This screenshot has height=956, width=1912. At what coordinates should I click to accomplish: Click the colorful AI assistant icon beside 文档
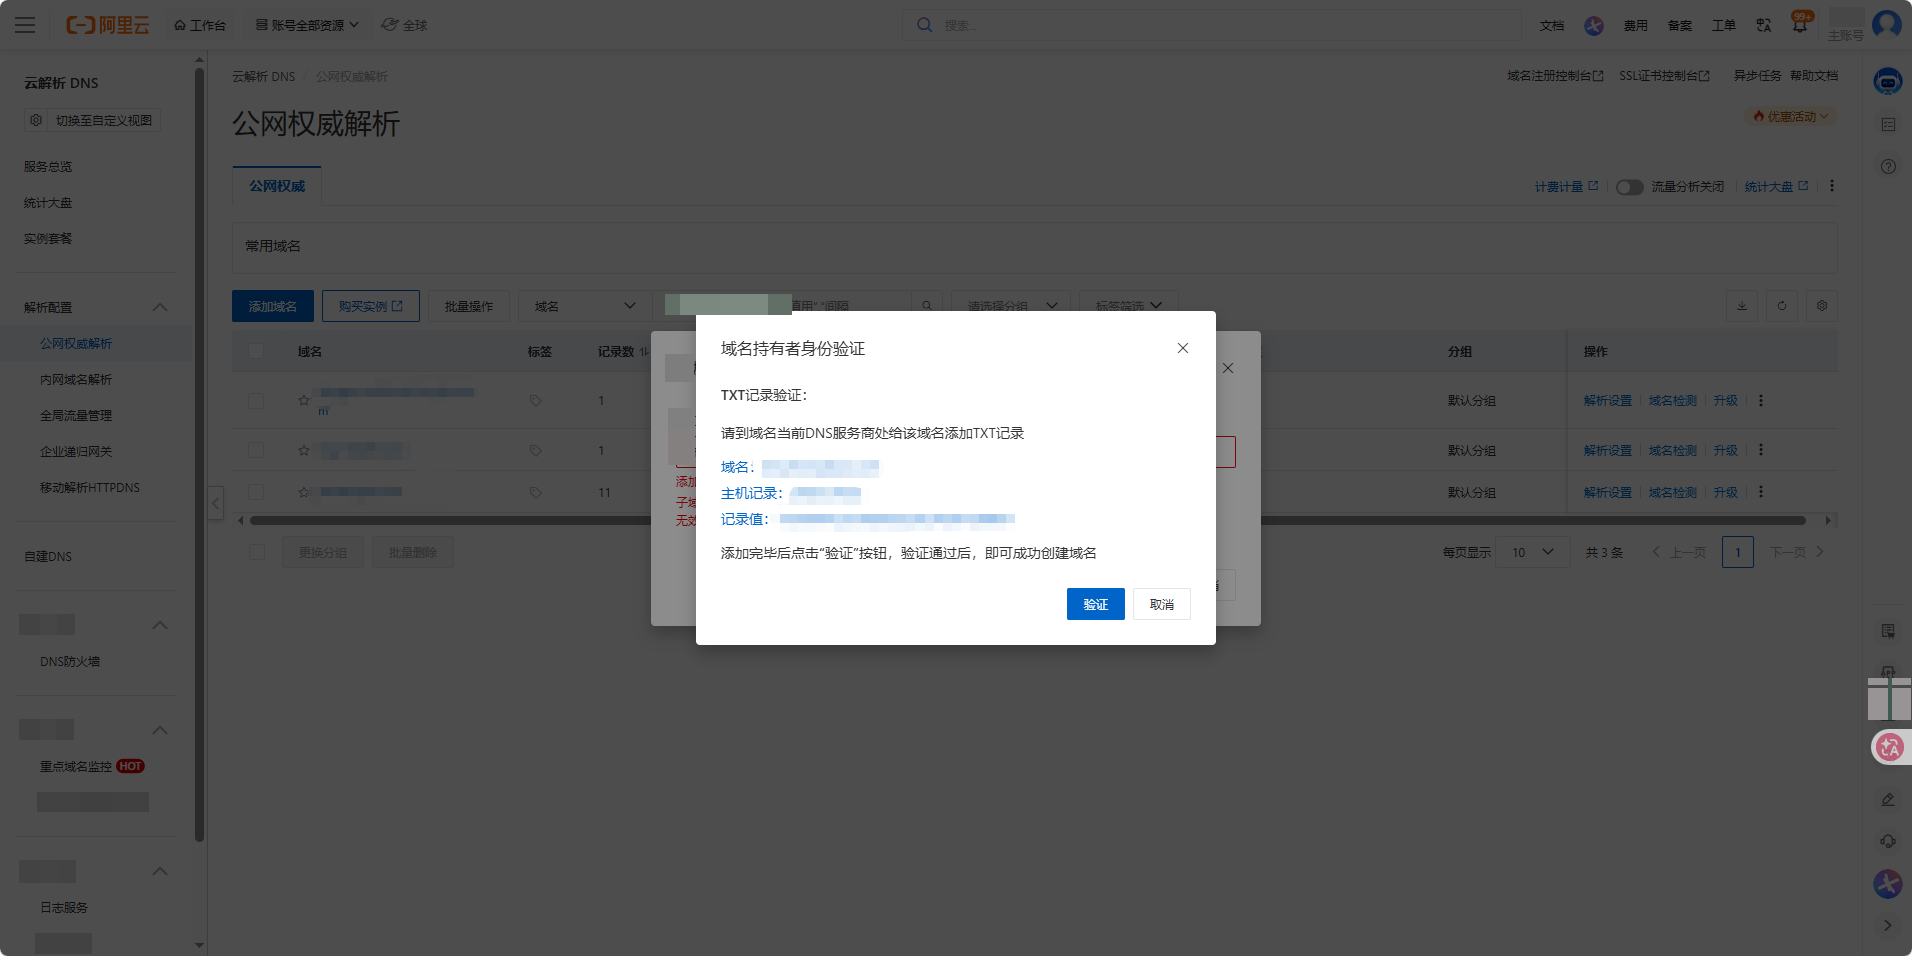click(1594, 25)
